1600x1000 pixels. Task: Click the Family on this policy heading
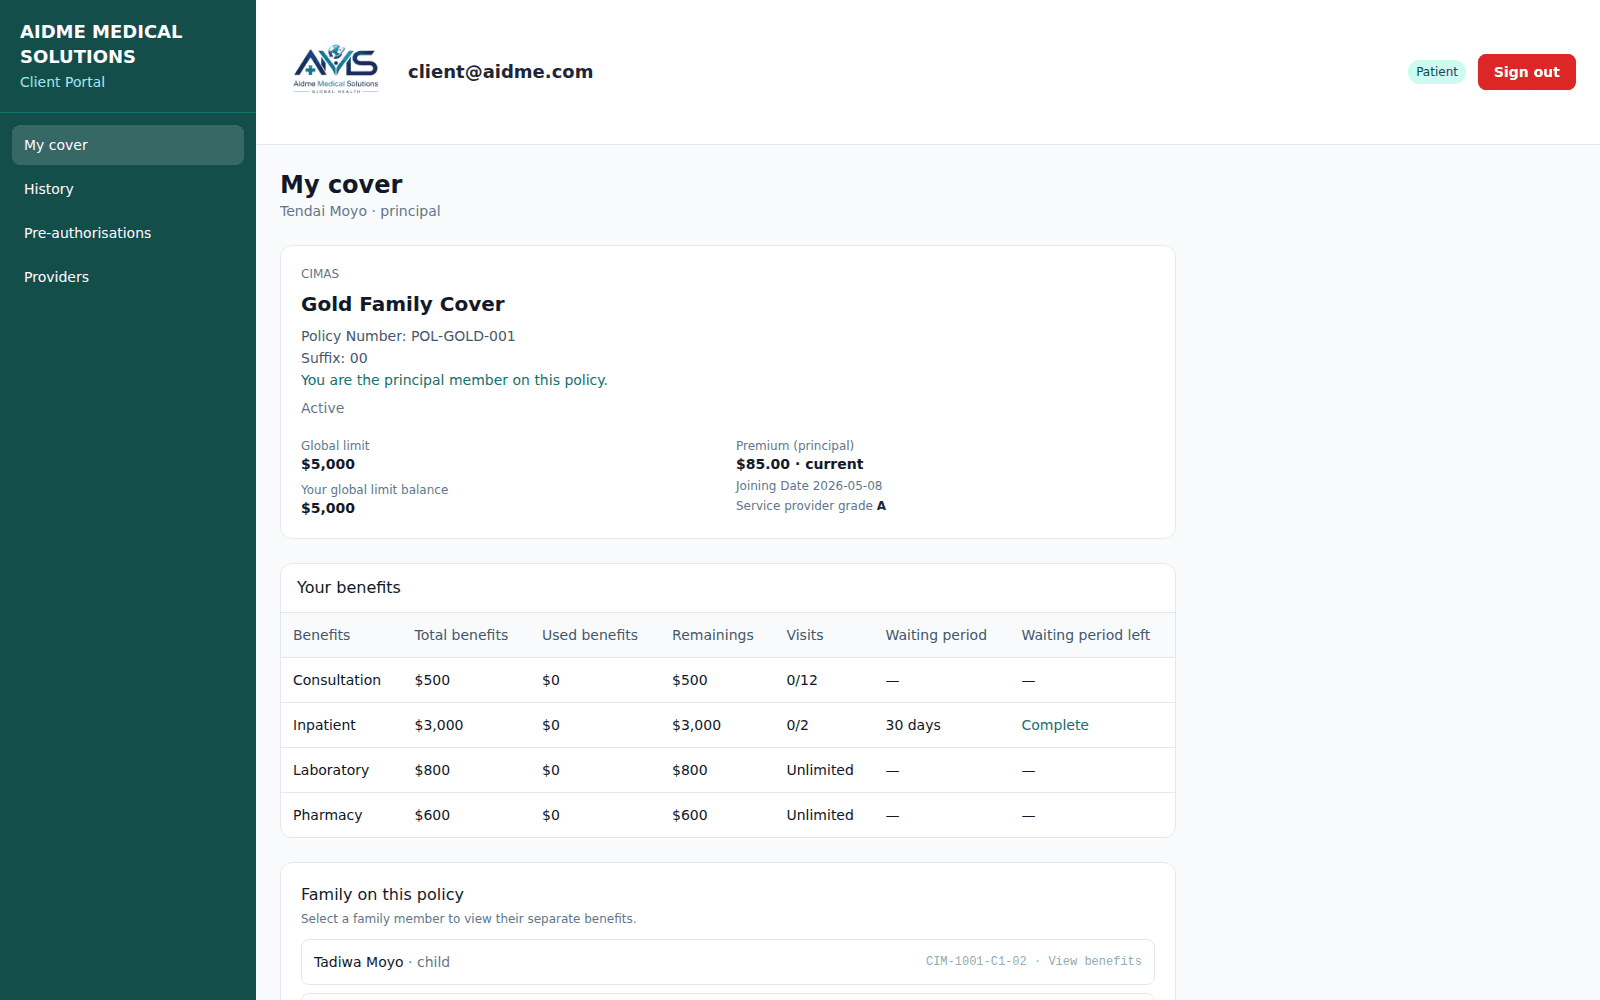[382, 895]
